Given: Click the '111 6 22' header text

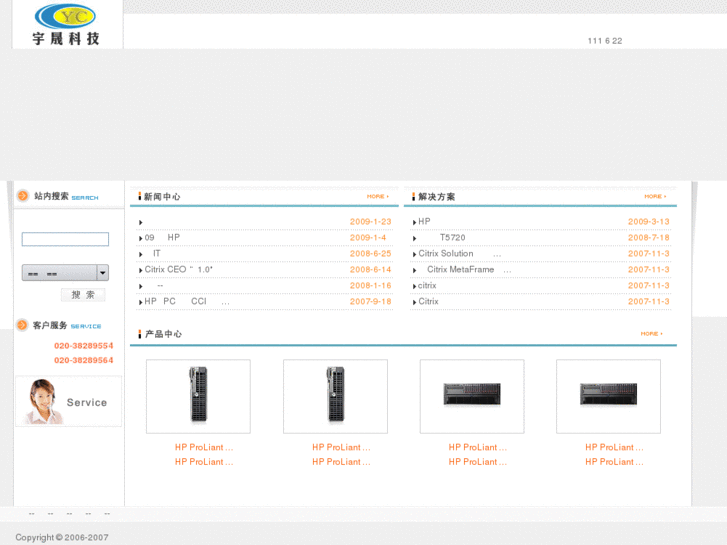Looking at the screenshot, I should [605, 41].
